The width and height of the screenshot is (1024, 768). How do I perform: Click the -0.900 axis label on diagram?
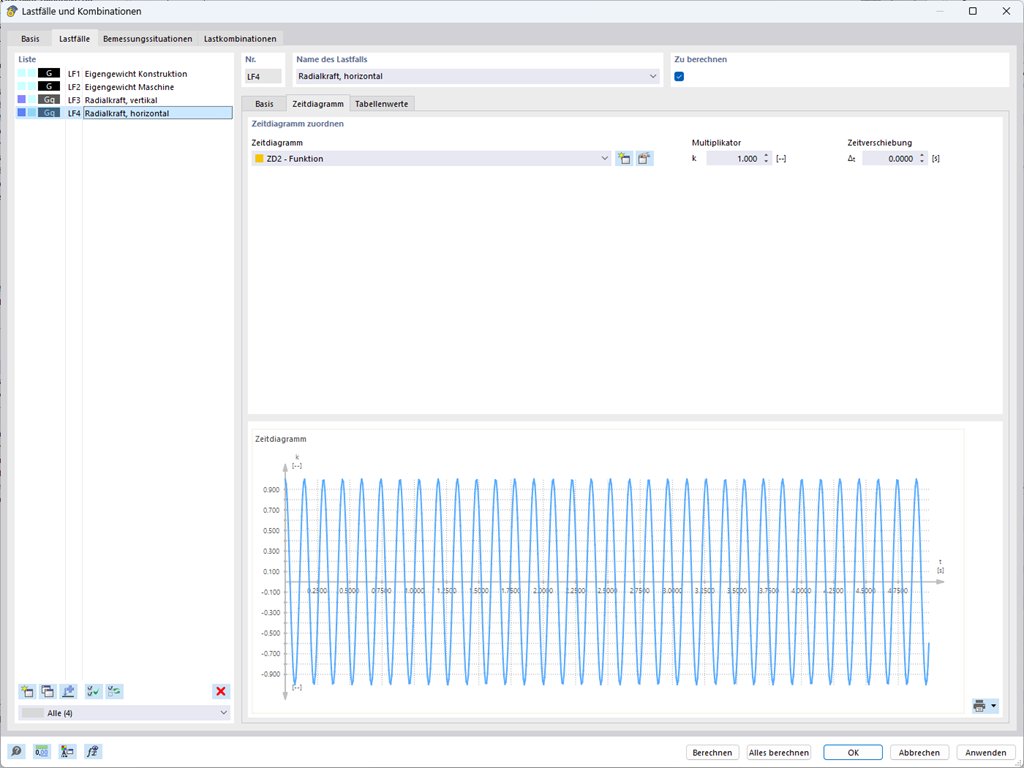tap(270, 674)
